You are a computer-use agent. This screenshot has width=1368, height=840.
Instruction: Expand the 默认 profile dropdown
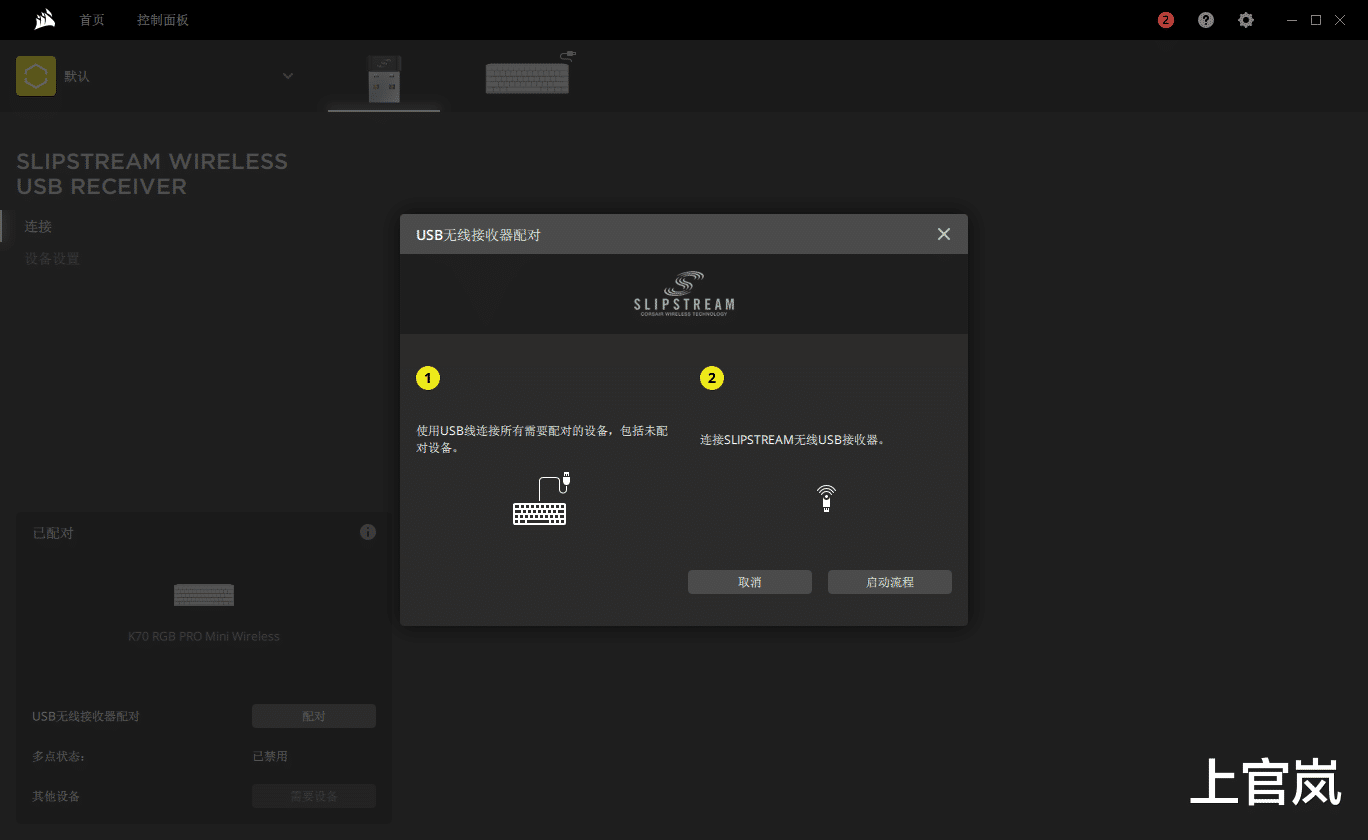288,76
